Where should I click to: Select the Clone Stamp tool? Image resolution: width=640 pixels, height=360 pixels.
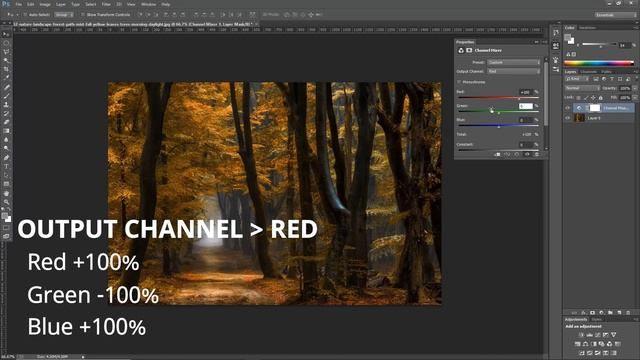(x=6, y=104)
